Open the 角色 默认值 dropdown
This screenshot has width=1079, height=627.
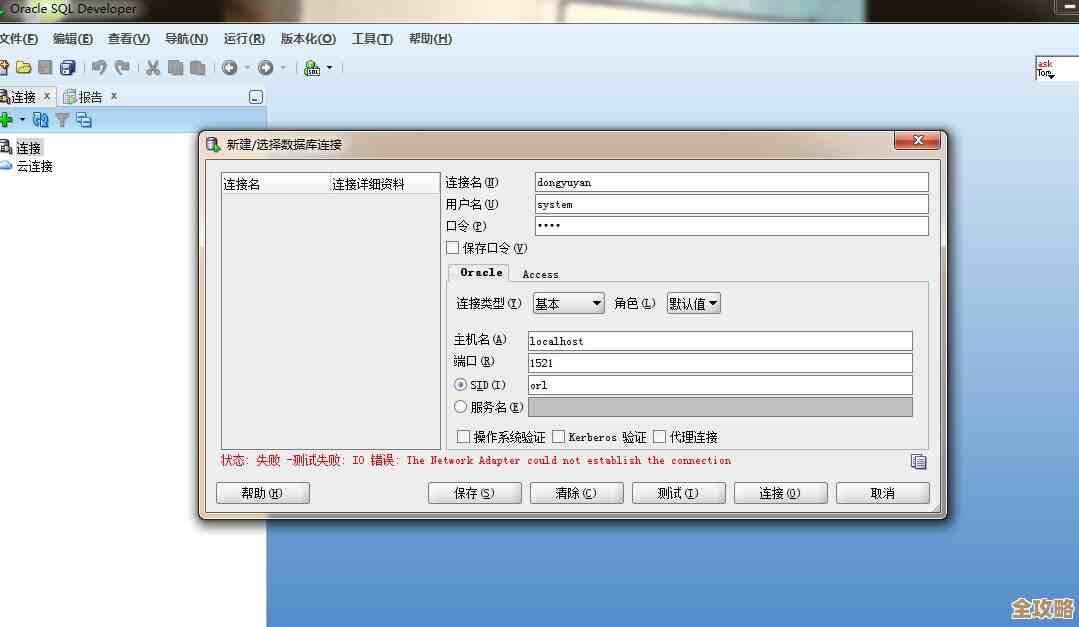pos(693,302)
